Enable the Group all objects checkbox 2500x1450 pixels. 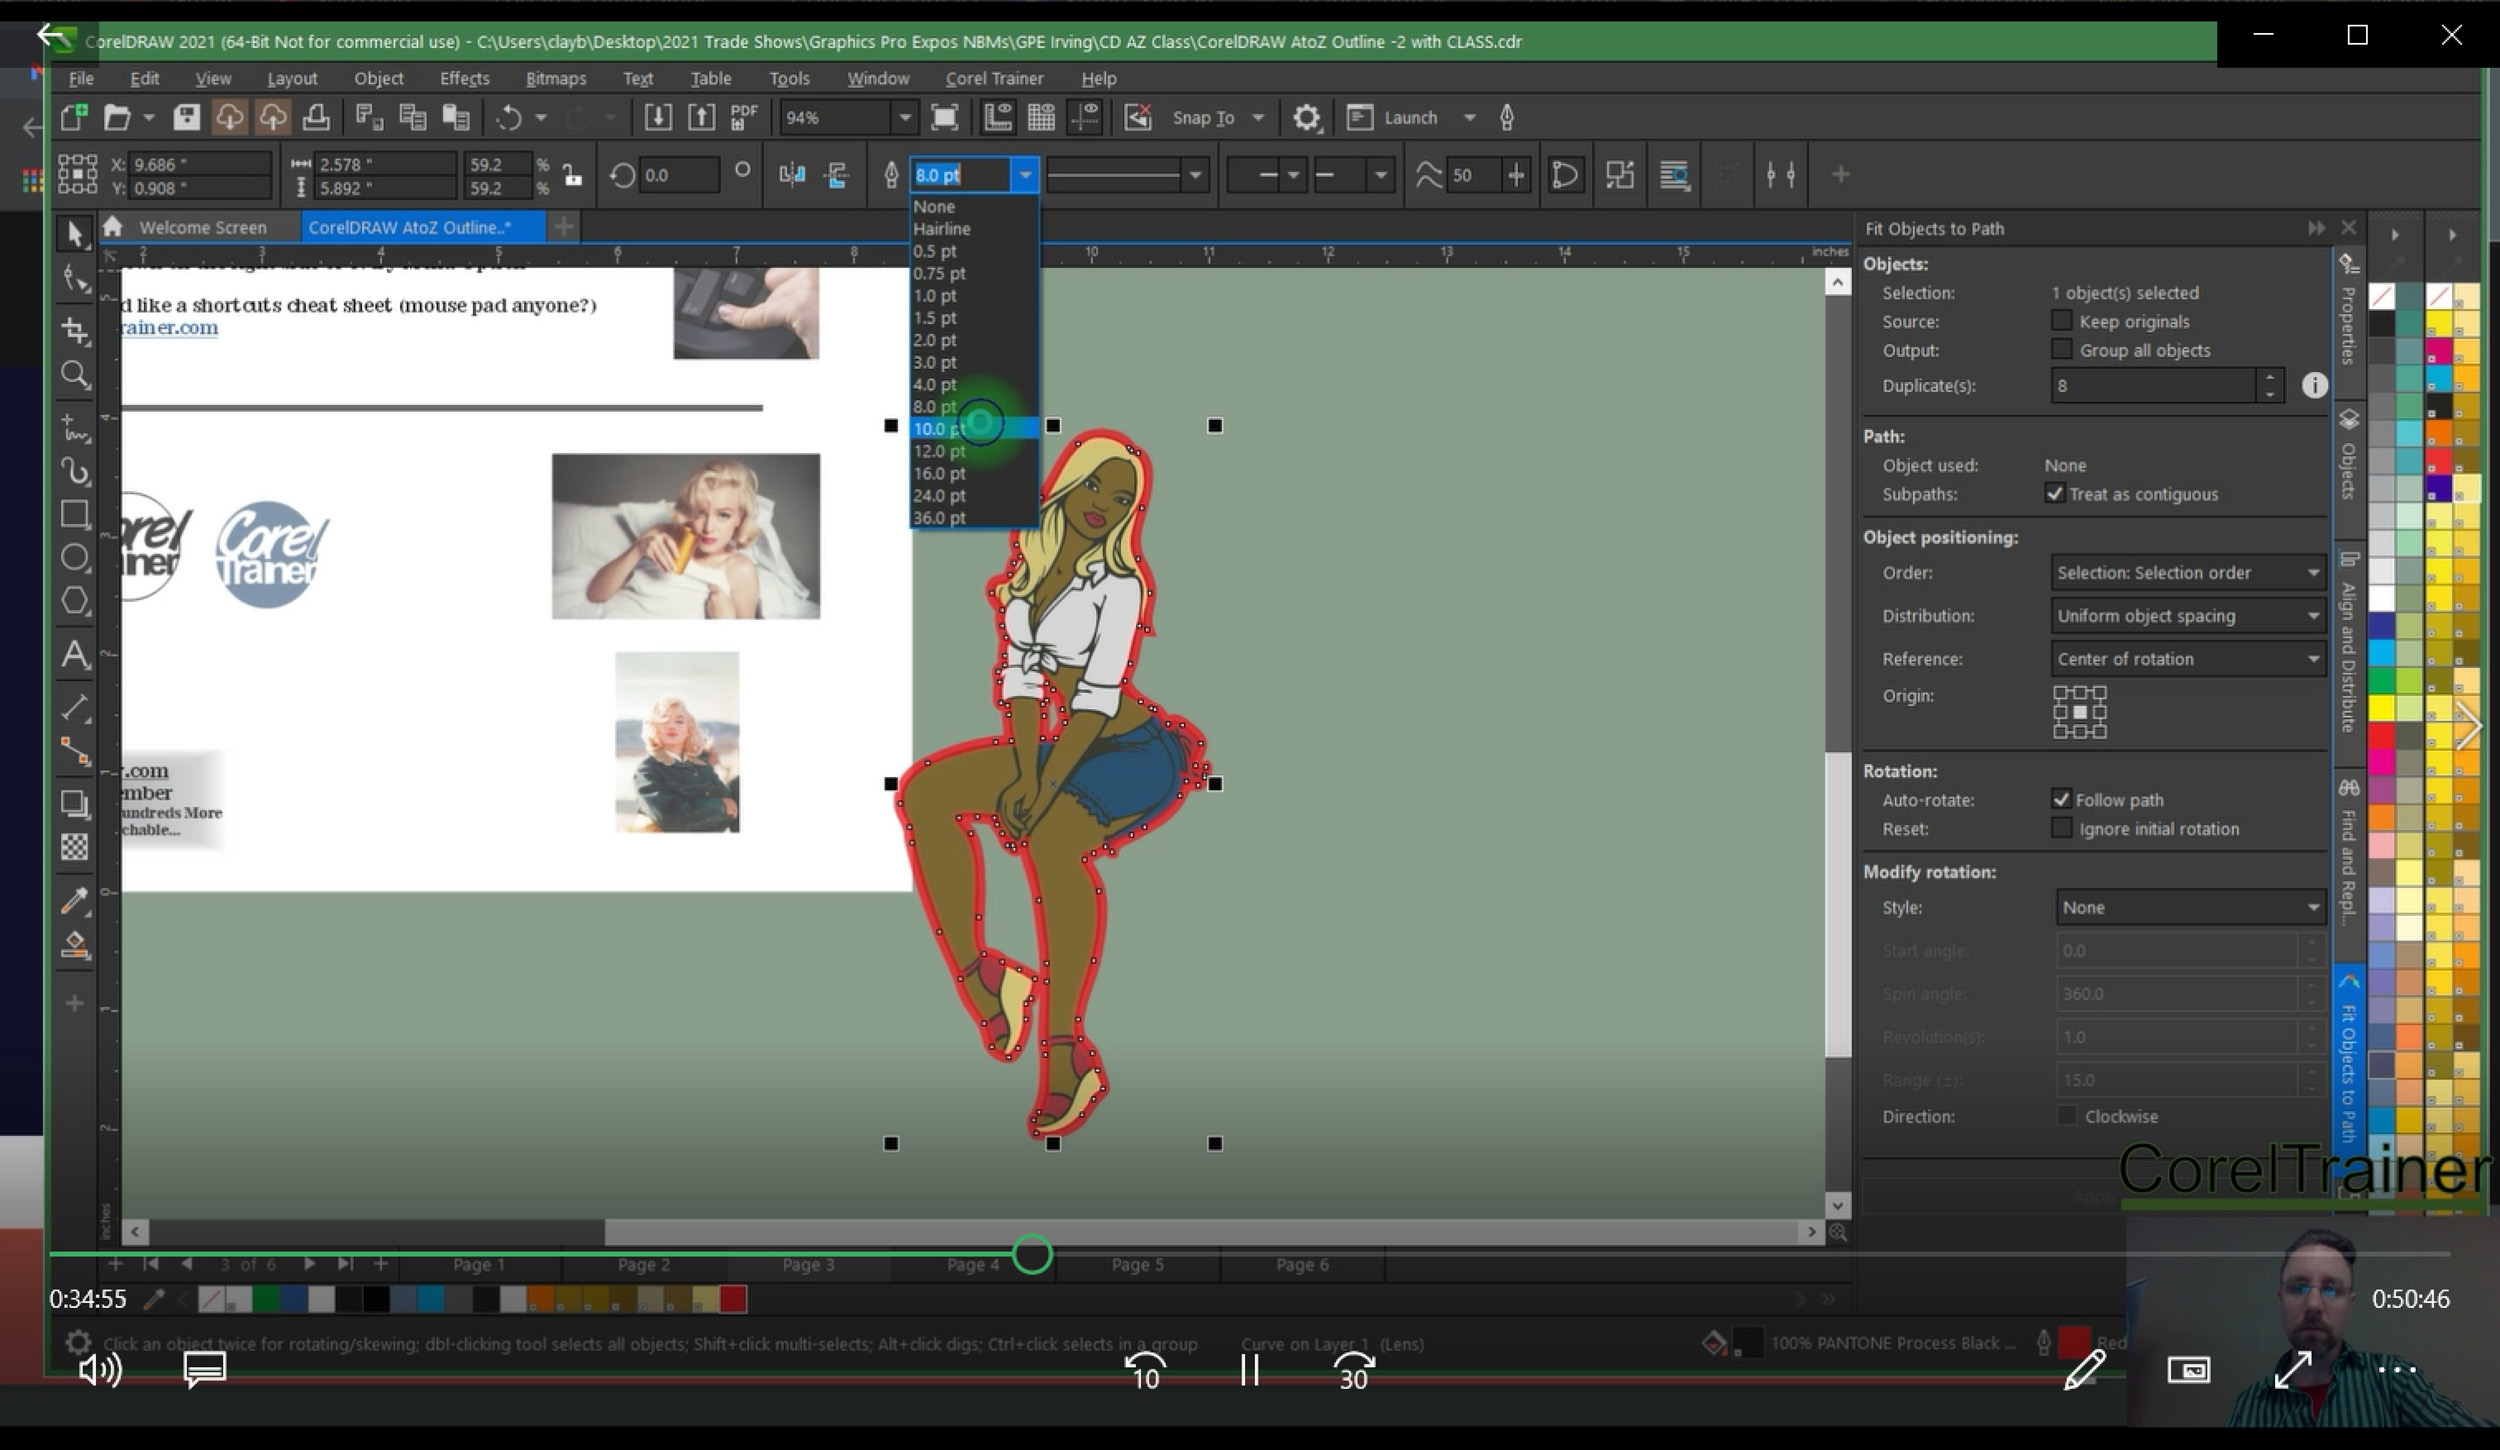click(x=2061, y=350)
